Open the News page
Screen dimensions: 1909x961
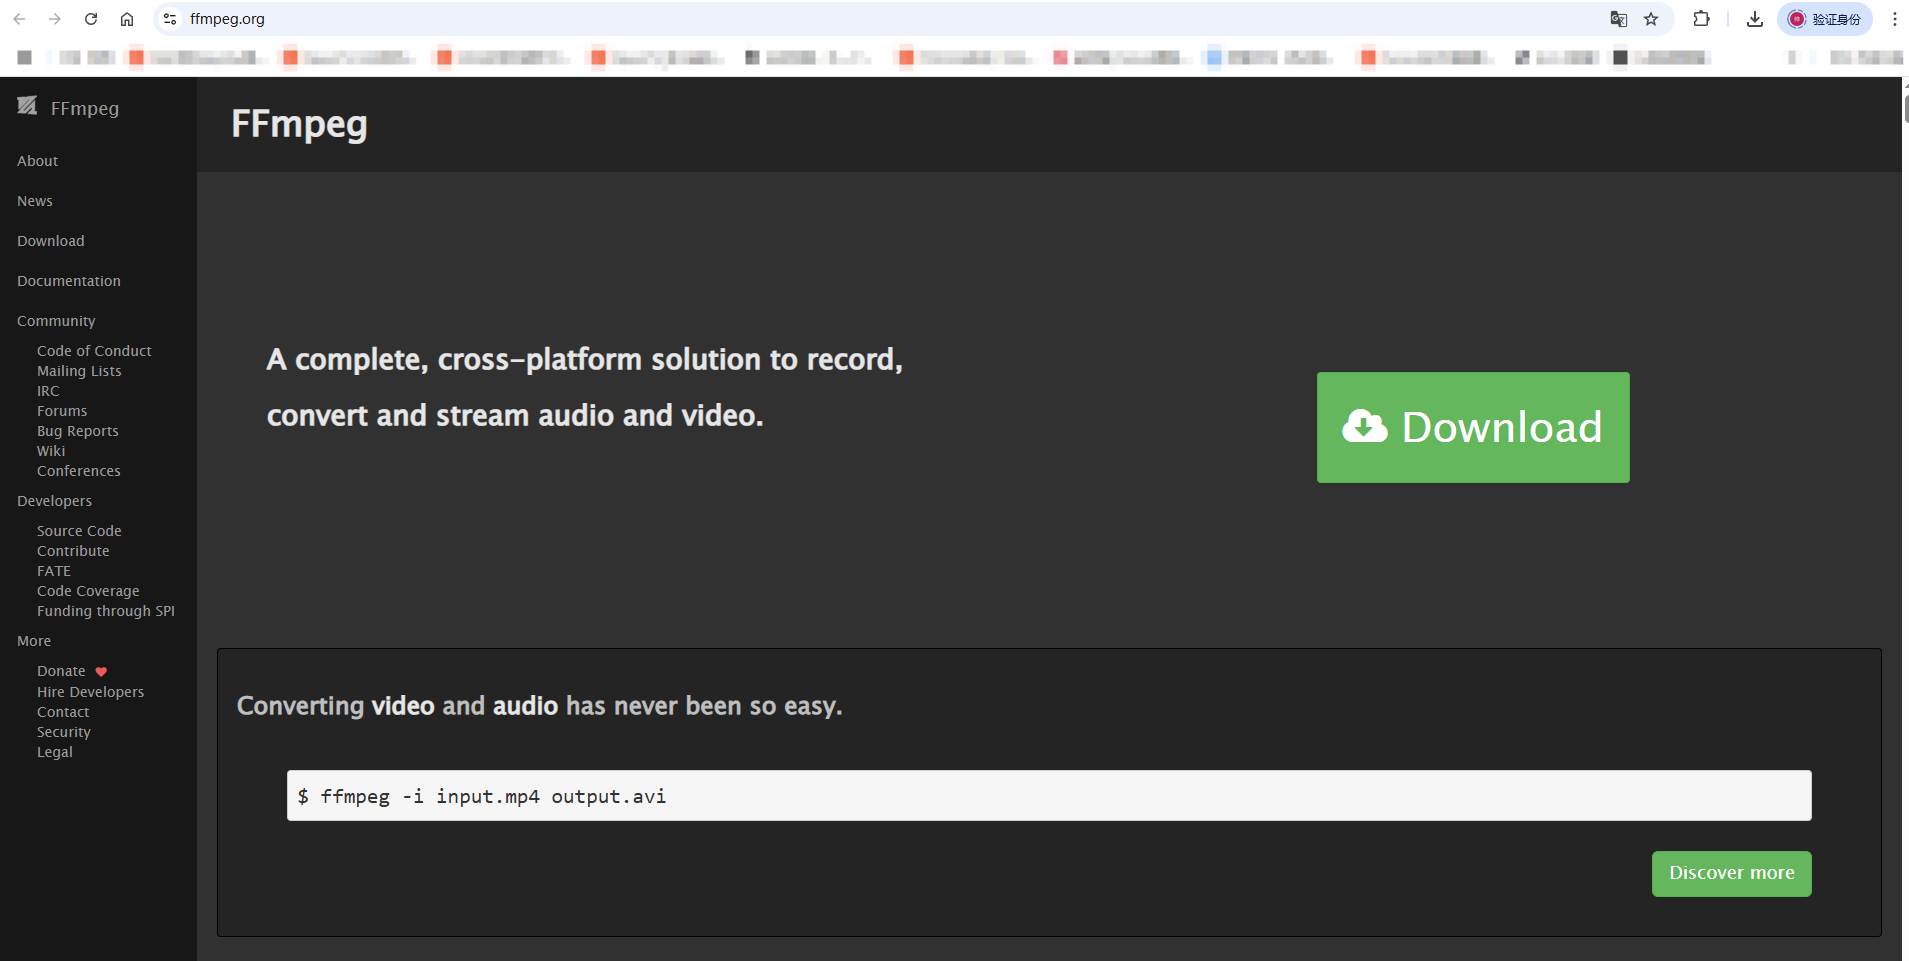(x=35, y=201)
